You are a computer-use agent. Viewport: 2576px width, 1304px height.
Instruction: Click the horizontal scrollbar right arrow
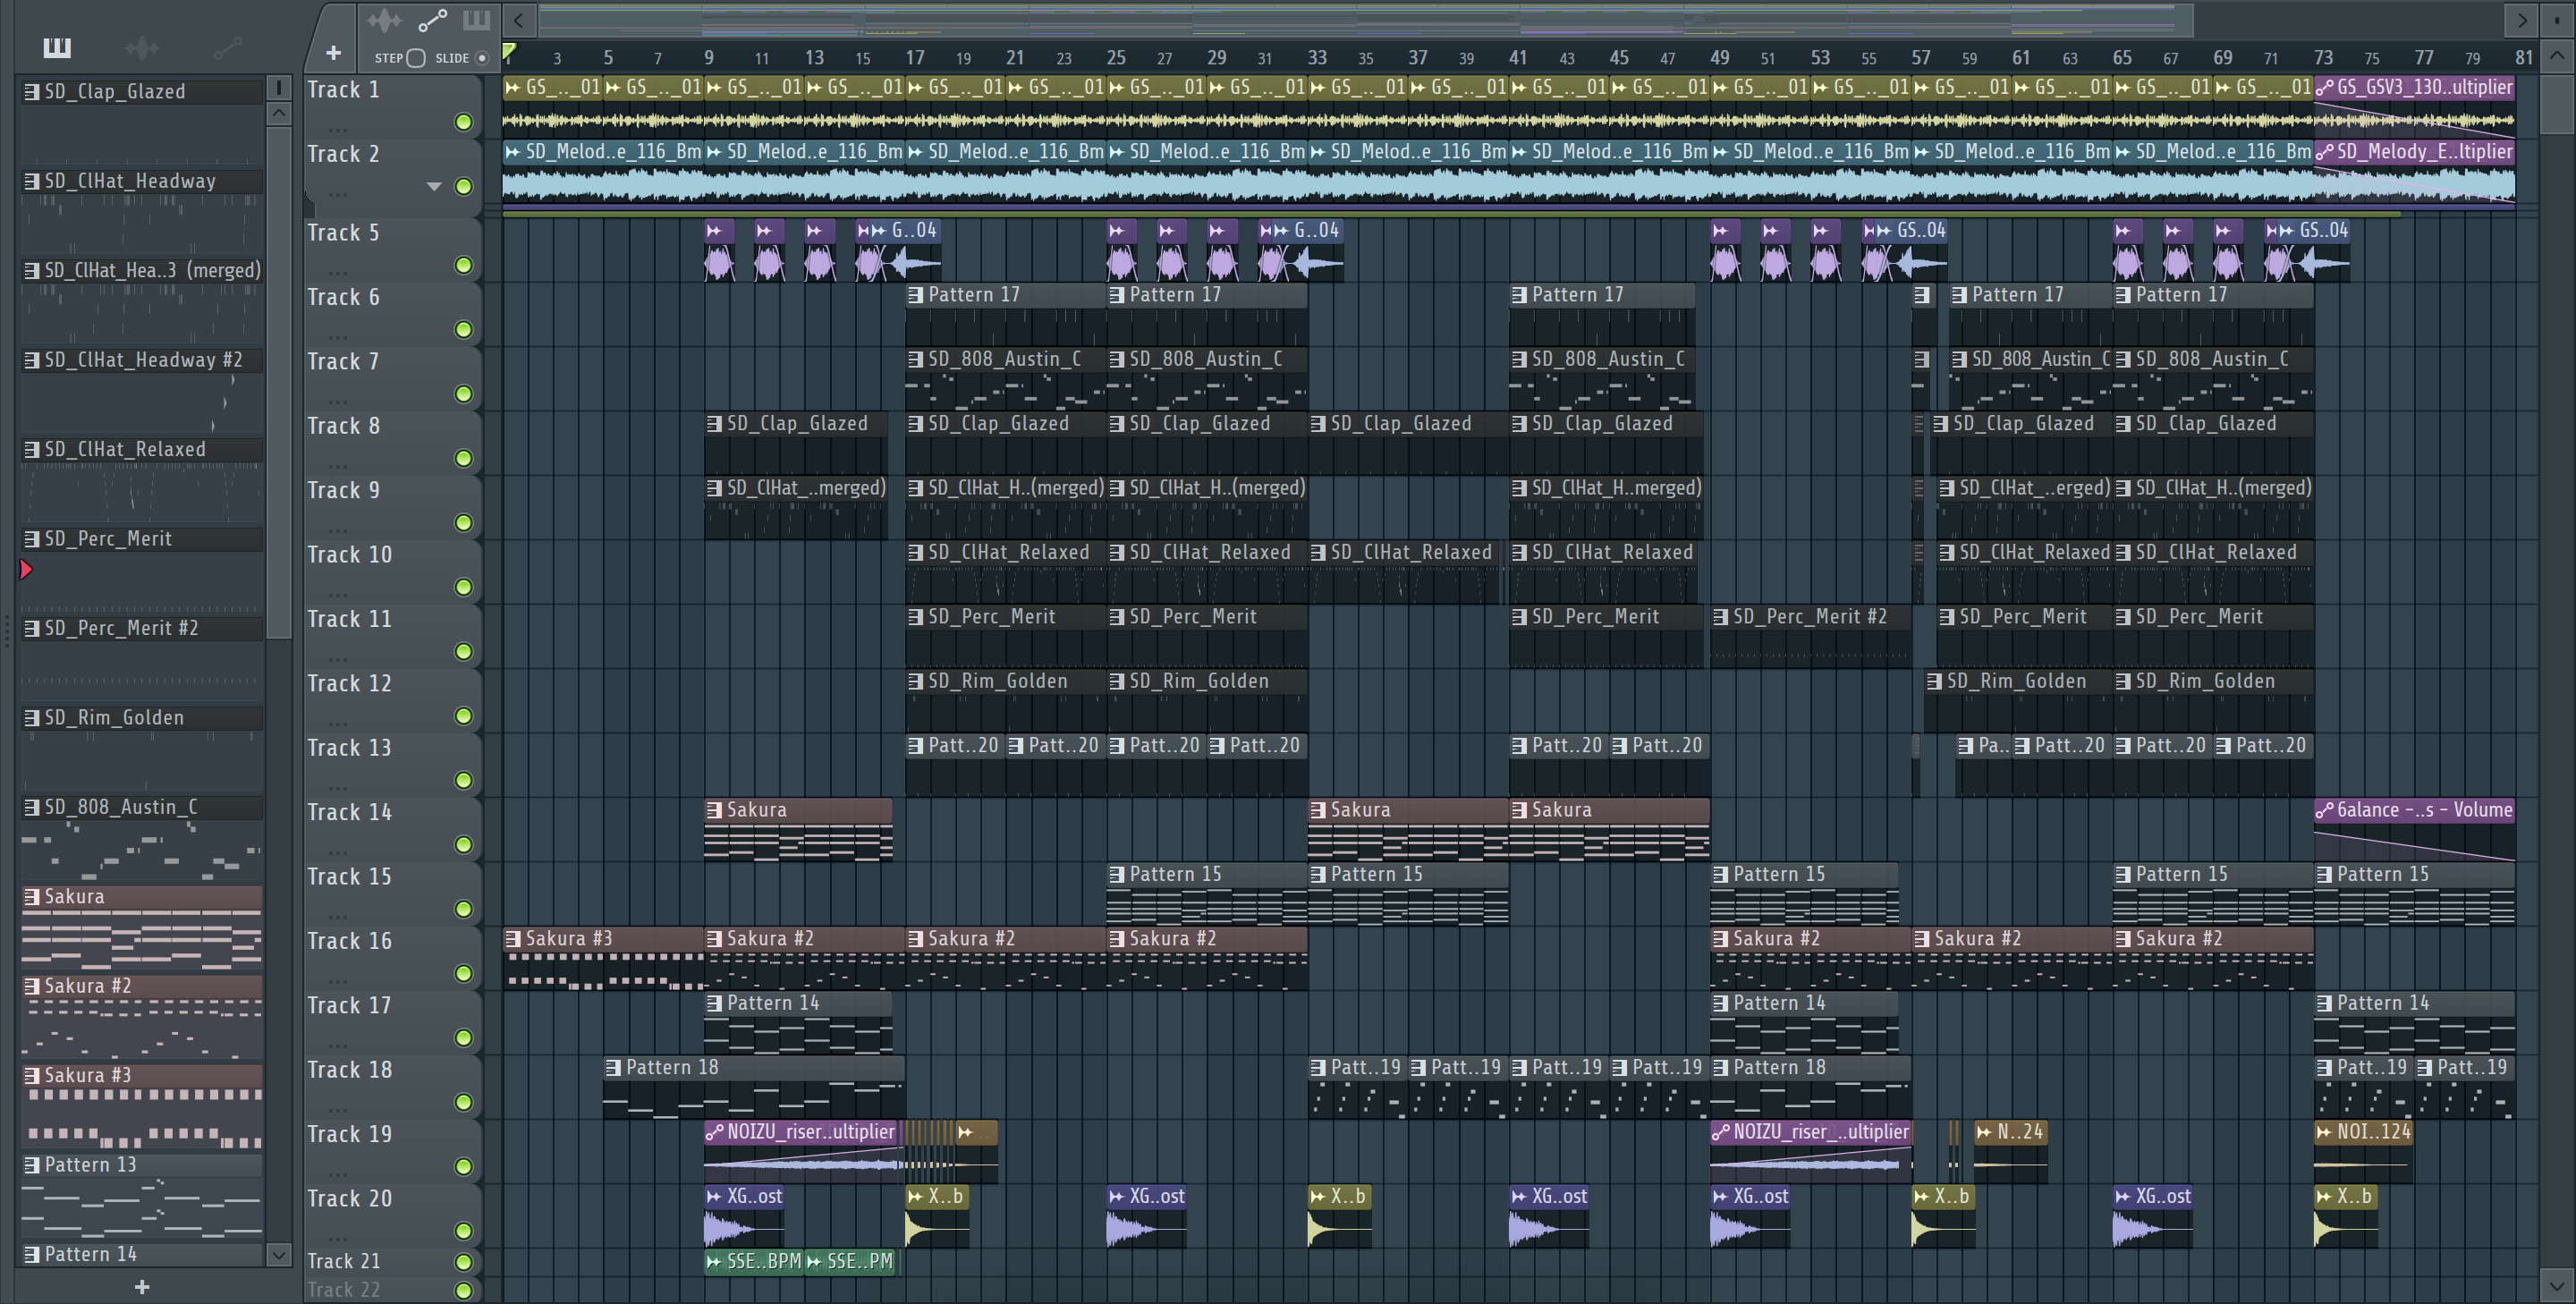click(2521, 20)
